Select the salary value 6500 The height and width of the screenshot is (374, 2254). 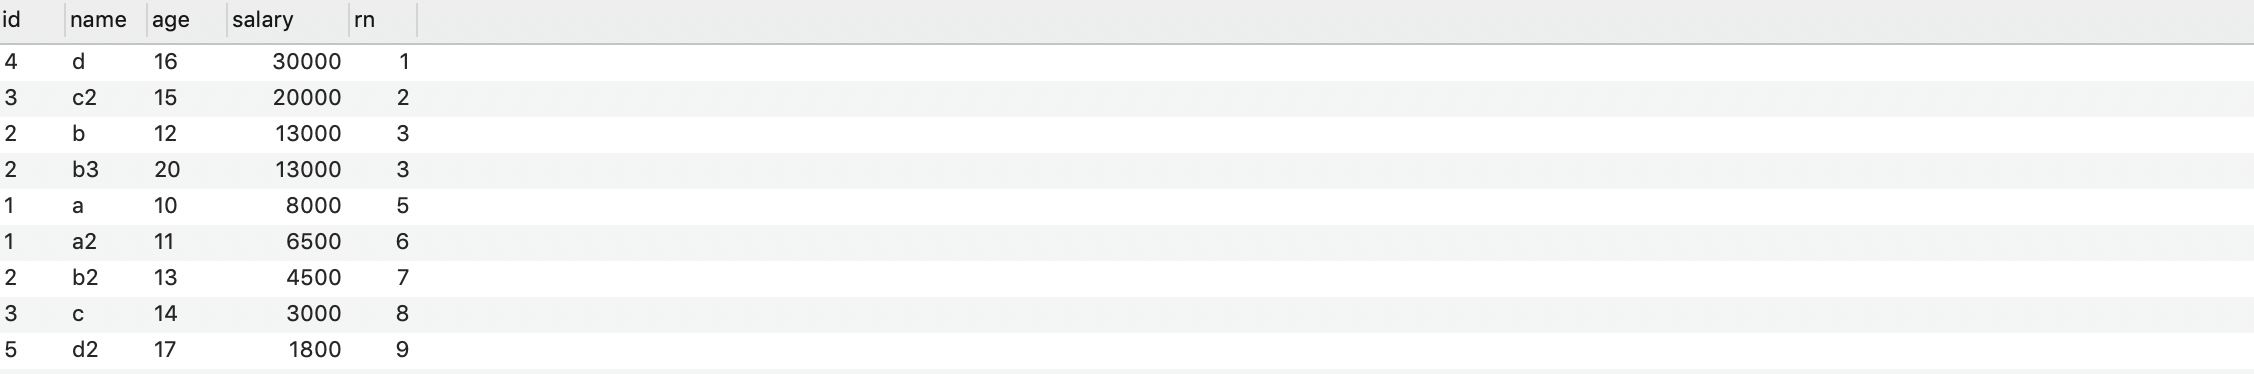pyautogui.click(x=313, y=242)
